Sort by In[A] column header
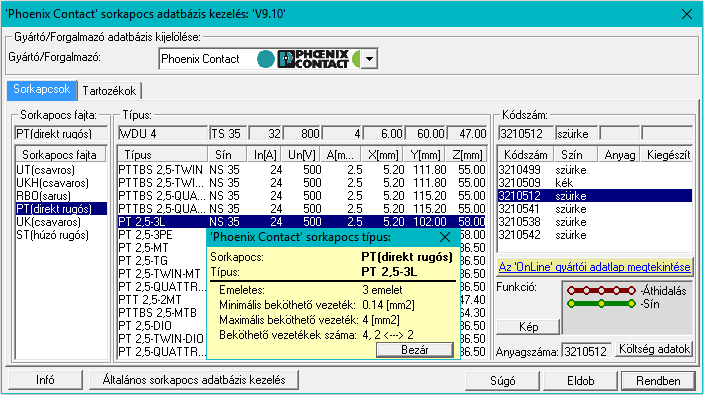 click(265, 154)
